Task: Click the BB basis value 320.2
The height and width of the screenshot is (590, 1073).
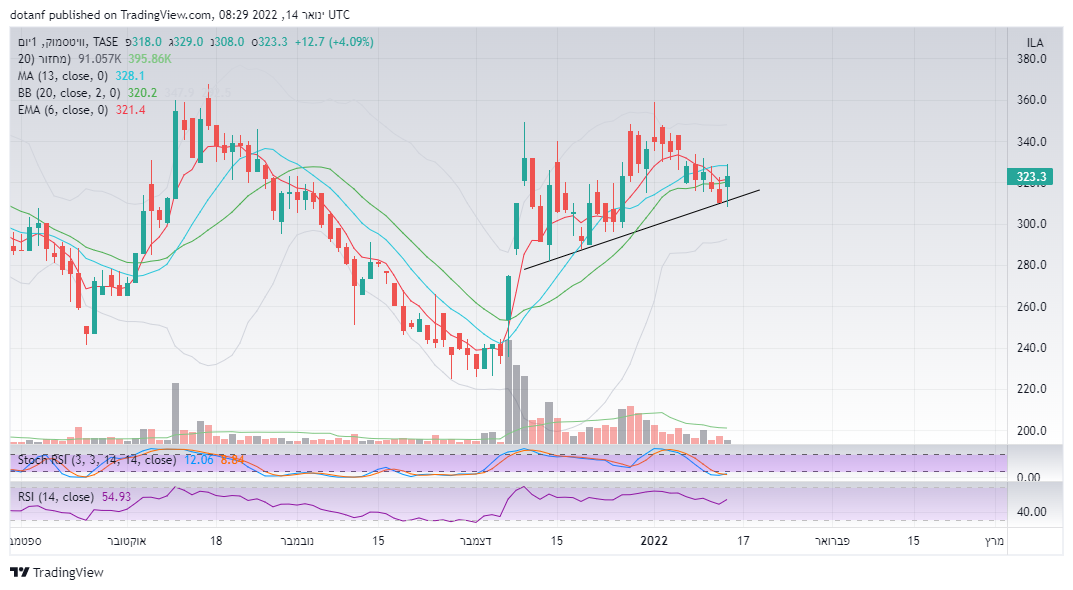Action: click(x=142, y=93)
